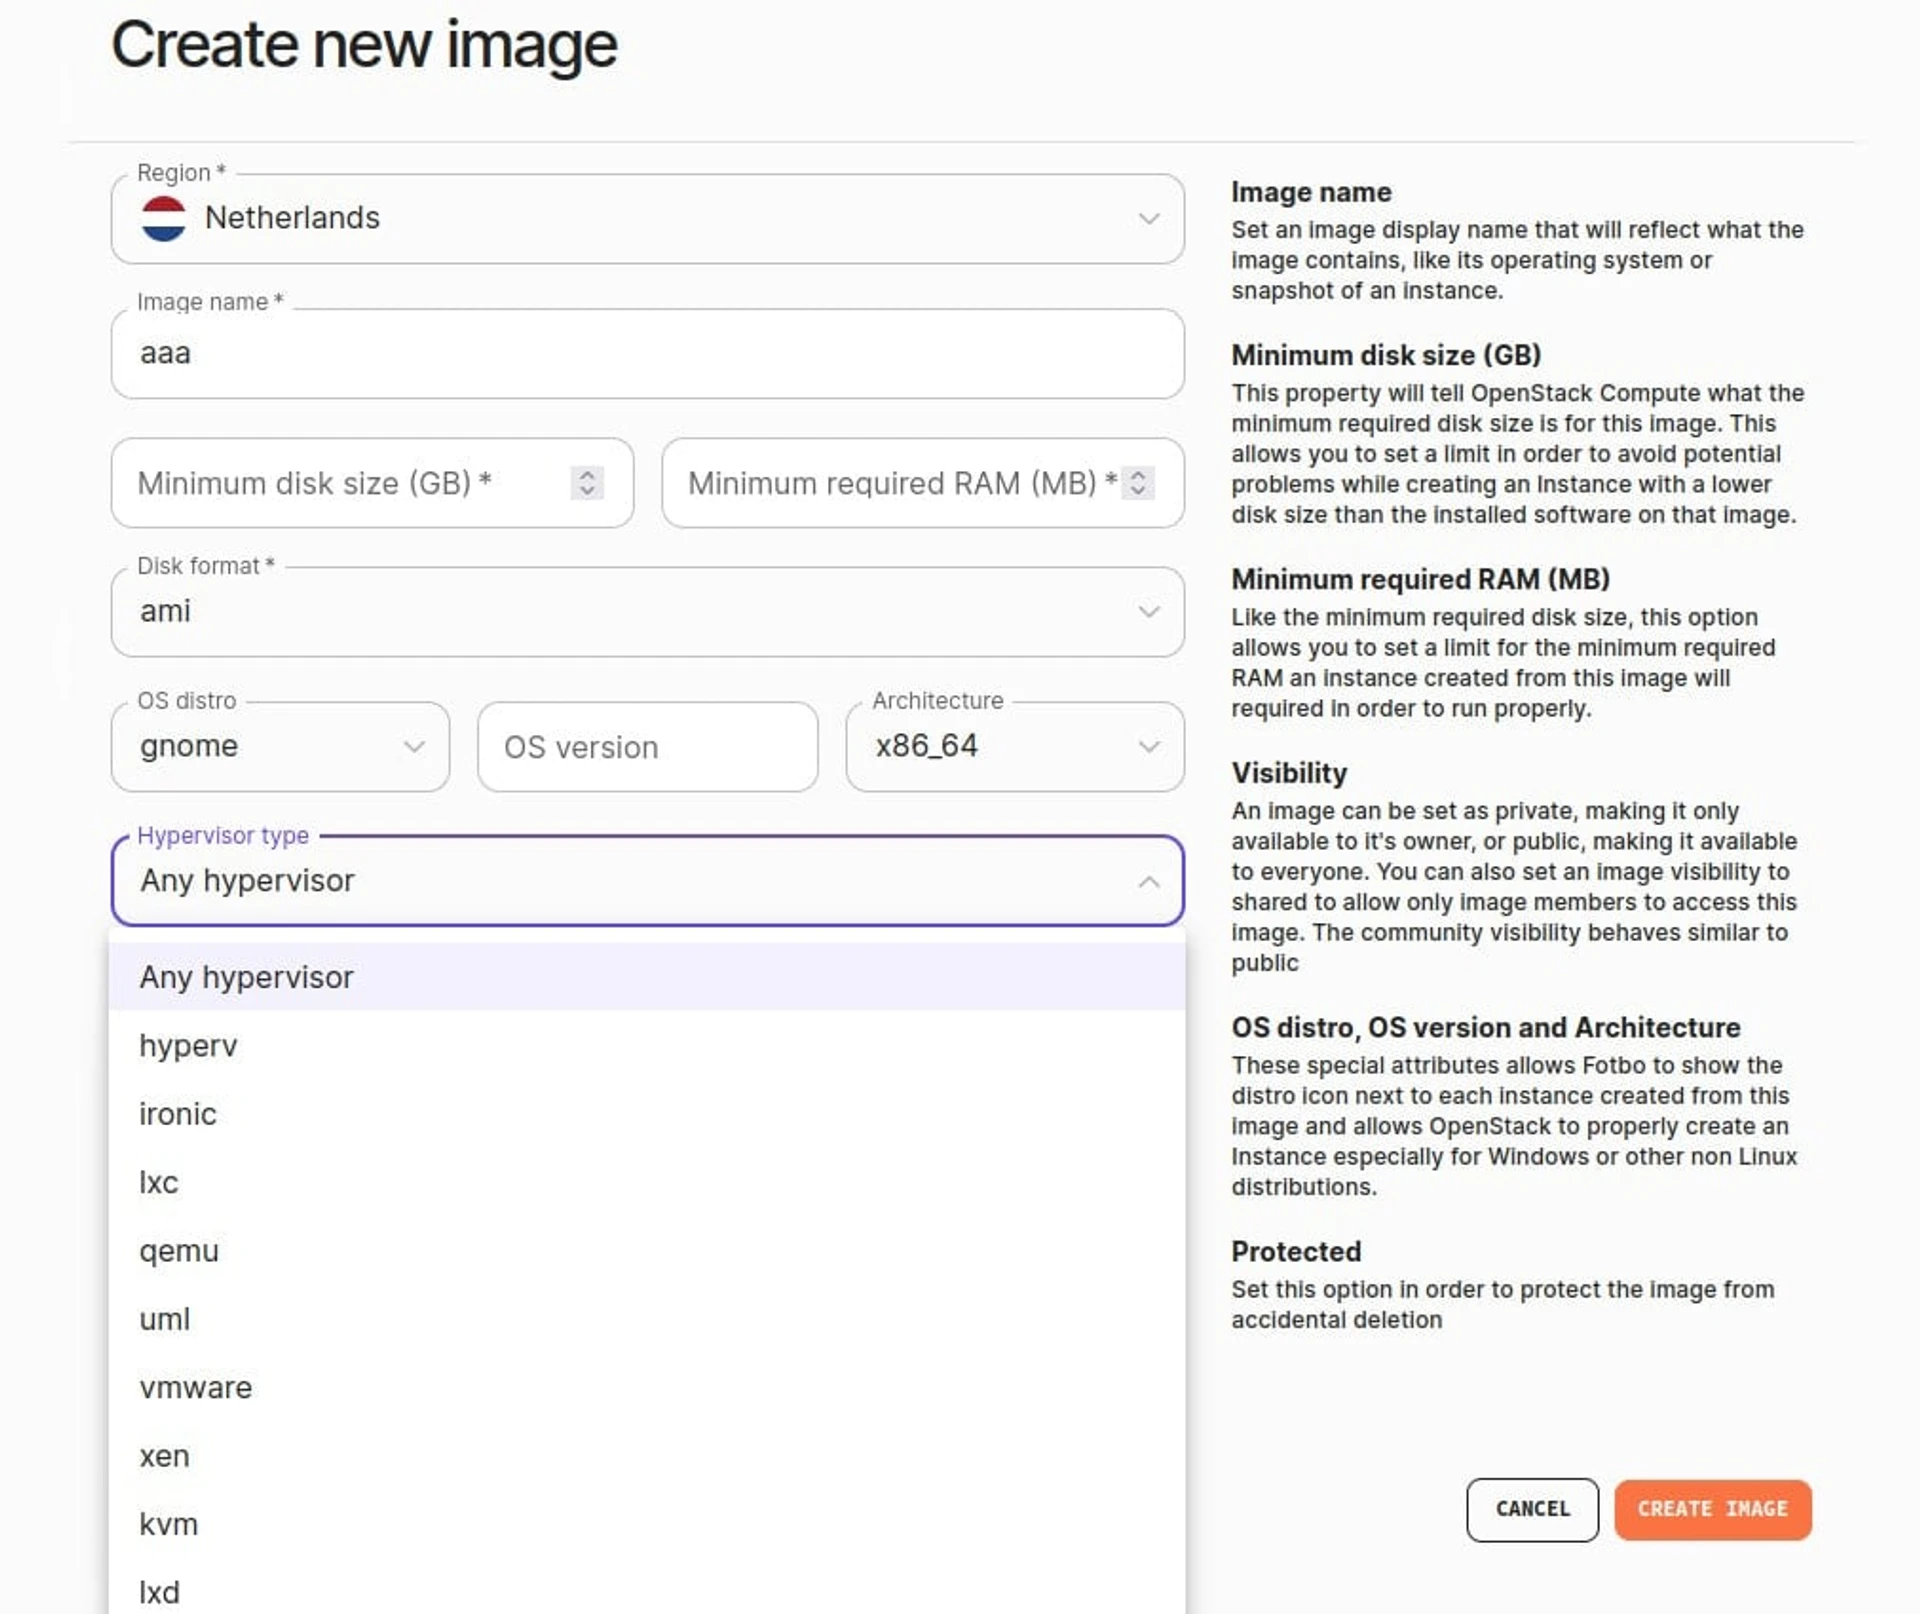The width and height of the screenshot is (1920, 1614).
Task: Click the Create new image page title
Action: click(364, 46)
